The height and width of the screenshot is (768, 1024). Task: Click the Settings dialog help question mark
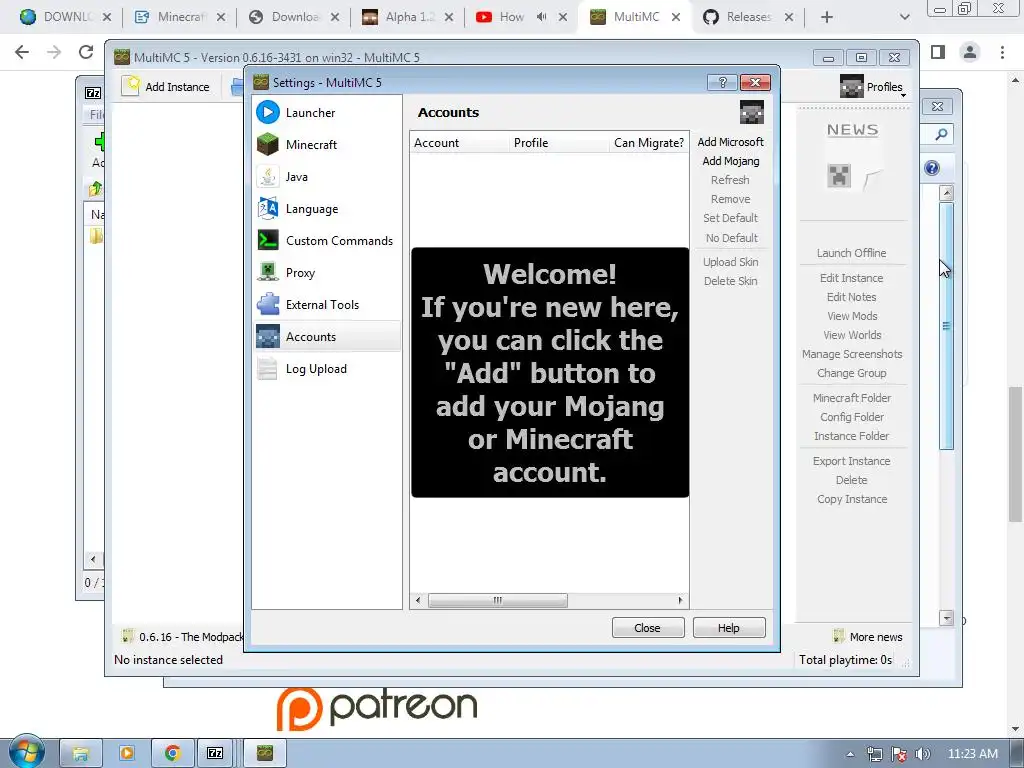pos(722,82)
